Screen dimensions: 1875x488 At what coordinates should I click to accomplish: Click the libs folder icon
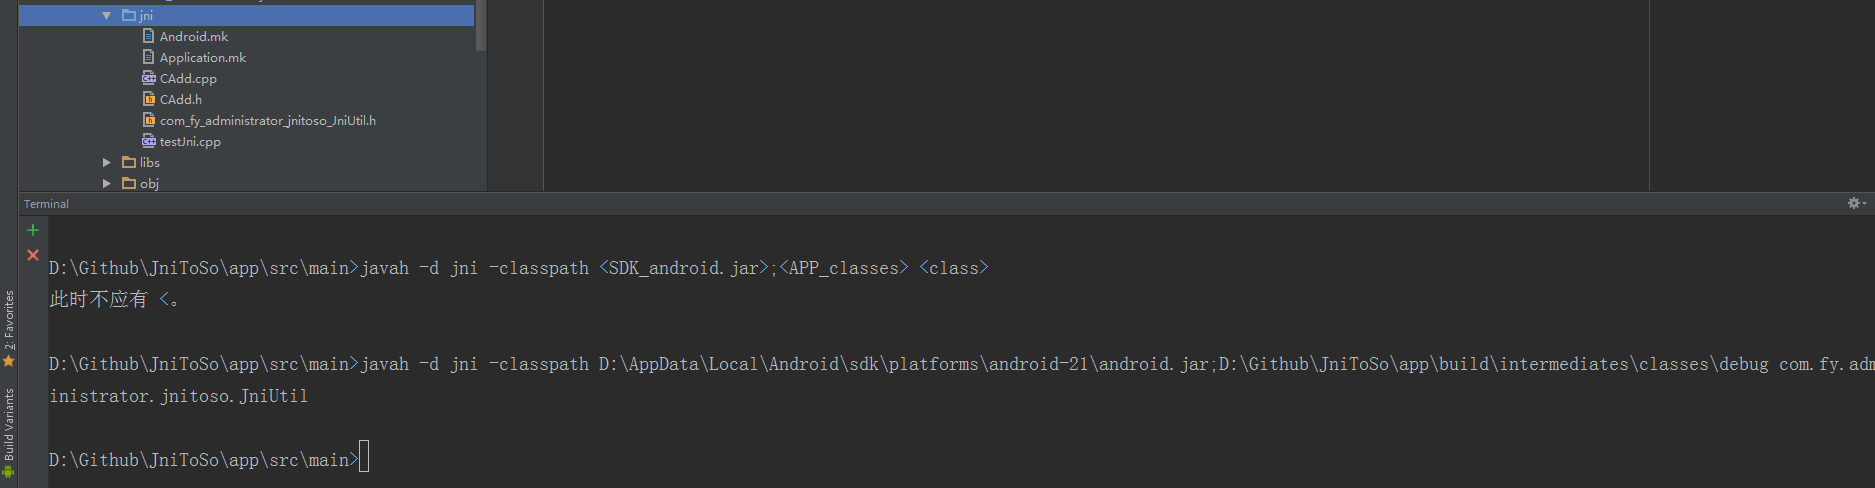[129, 162]
